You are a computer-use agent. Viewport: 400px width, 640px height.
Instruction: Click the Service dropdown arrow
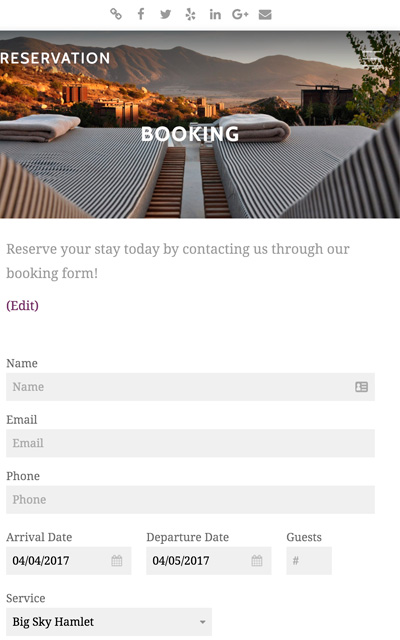click(x=202, y=622)
